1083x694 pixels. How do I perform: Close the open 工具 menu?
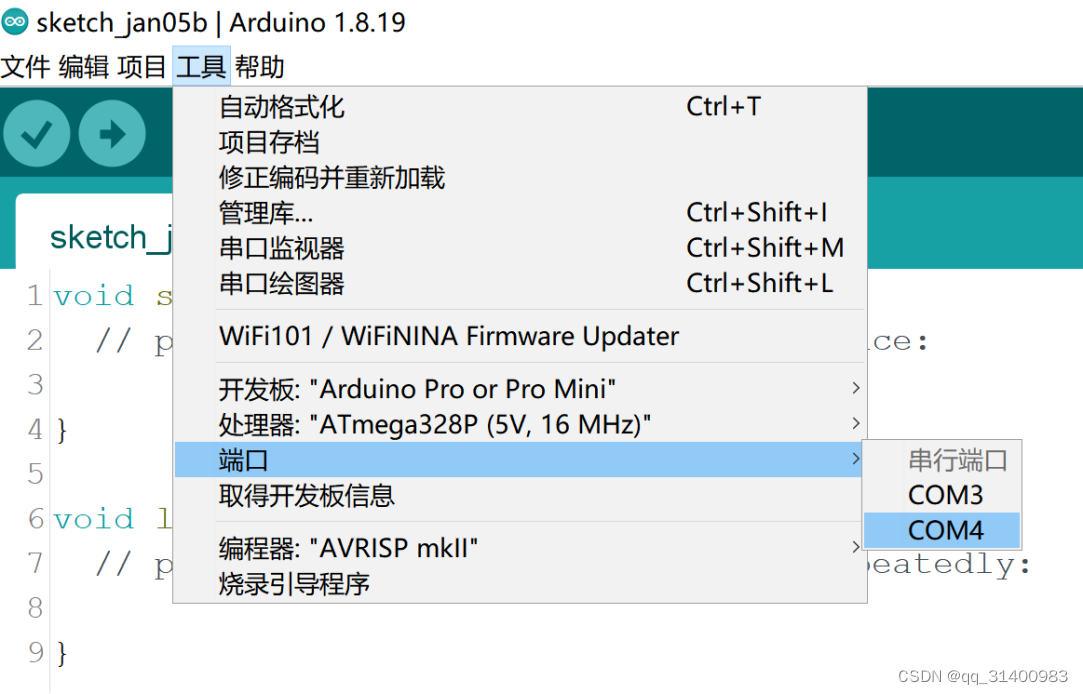click(201, 67)
